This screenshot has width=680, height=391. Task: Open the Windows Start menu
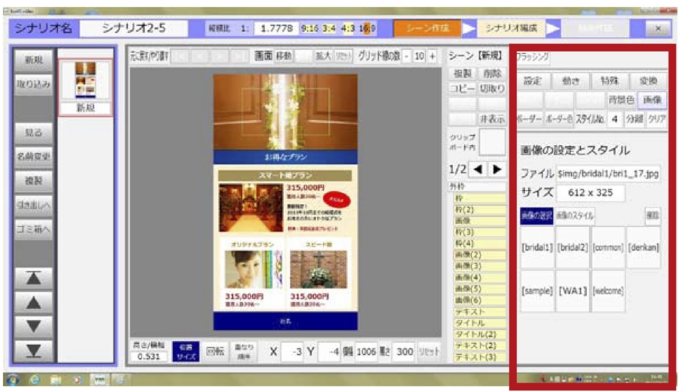point(13,380)
